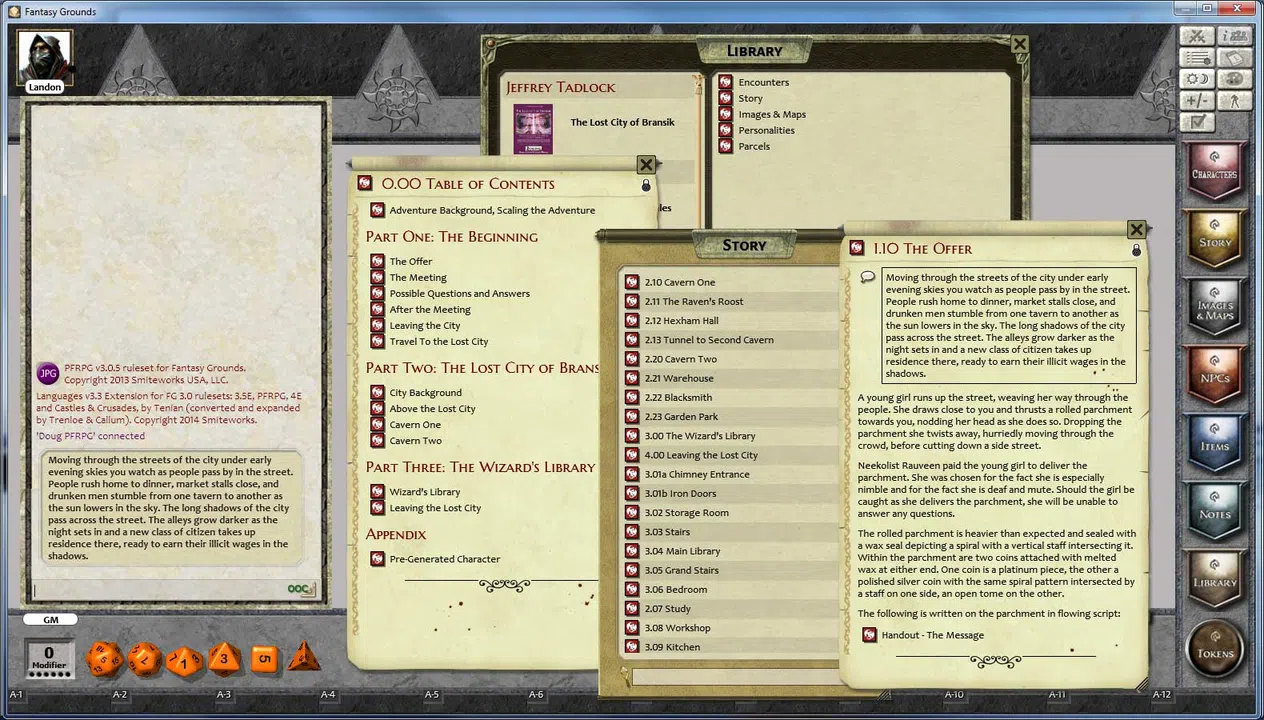1264x720 pixels.
Task: Click the Story window search field
Action: pos(735,677)
